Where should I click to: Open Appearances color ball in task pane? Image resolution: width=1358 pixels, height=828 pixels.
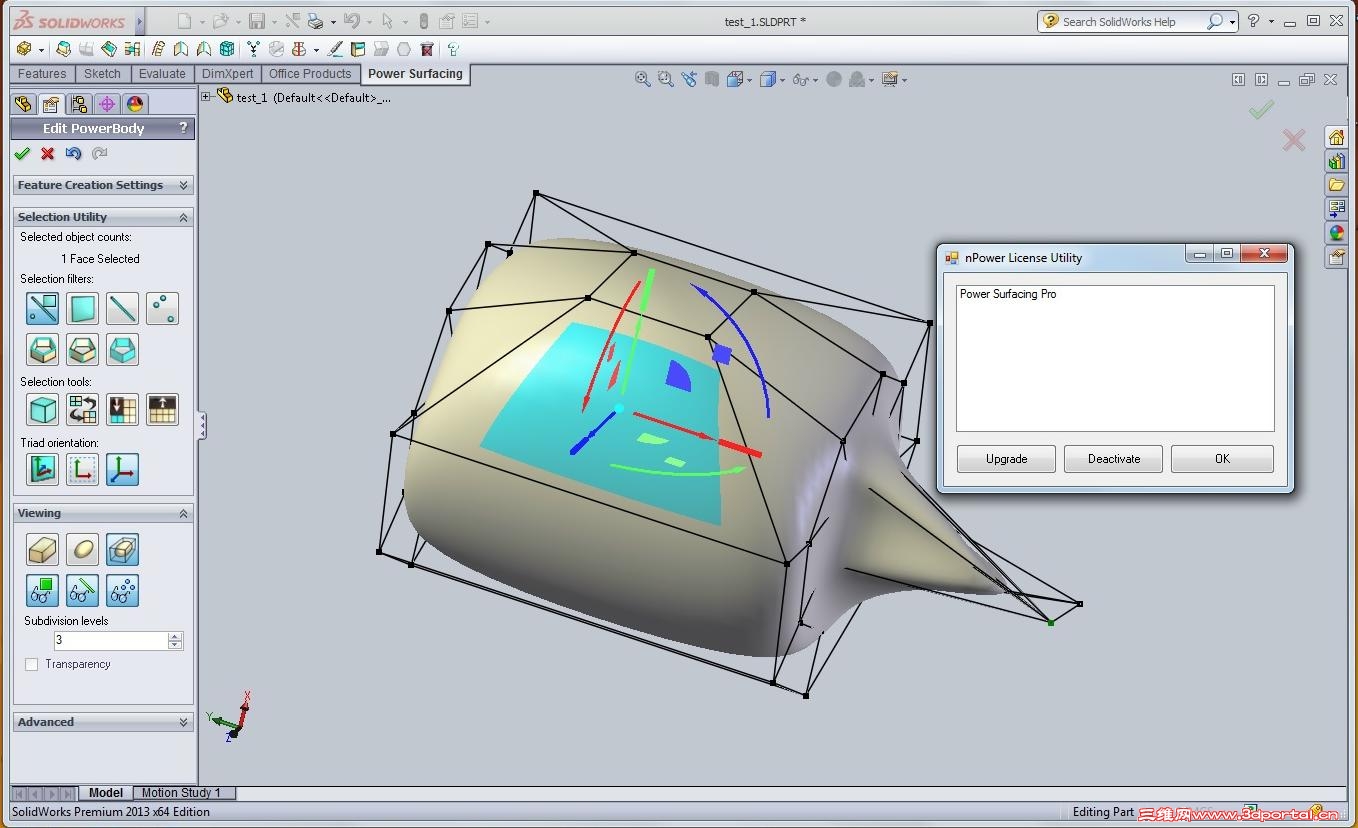1337,233
